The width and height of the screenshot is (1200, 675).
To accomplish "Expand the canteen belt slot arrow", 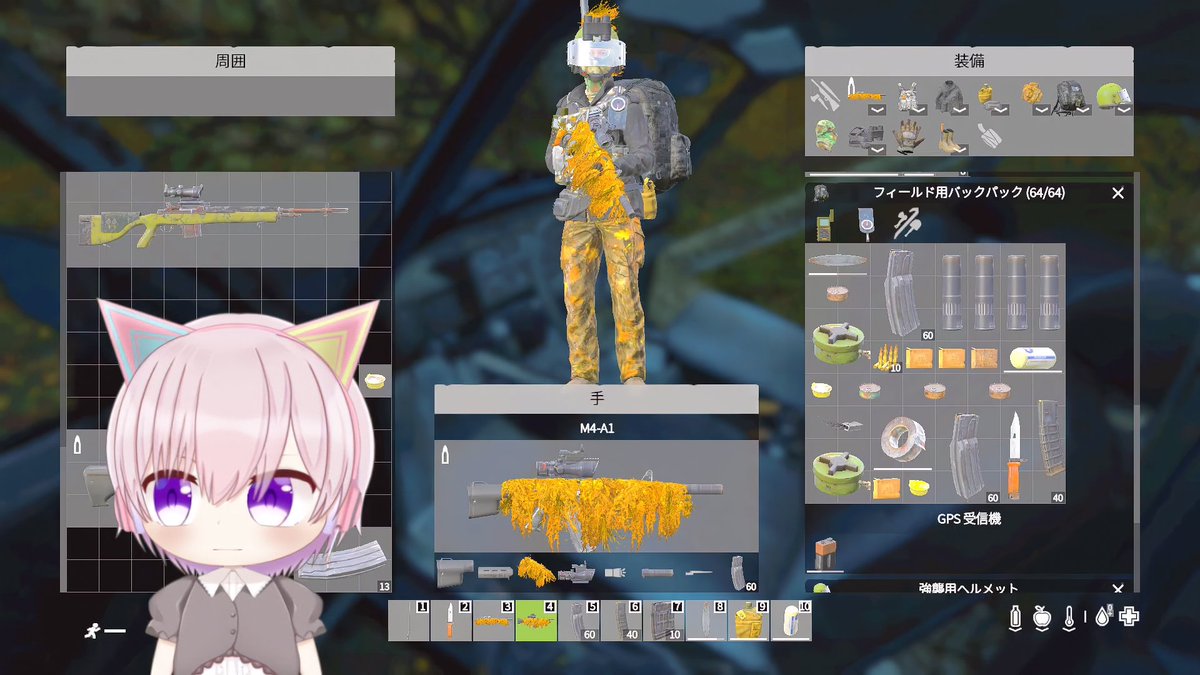I will pyautogui.click(x=1000, y=110).
